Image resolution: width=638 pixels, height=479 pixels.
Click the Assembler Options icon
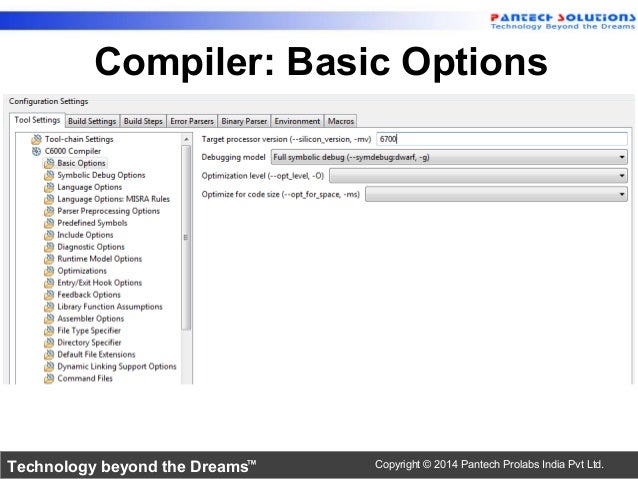[49, 319]
